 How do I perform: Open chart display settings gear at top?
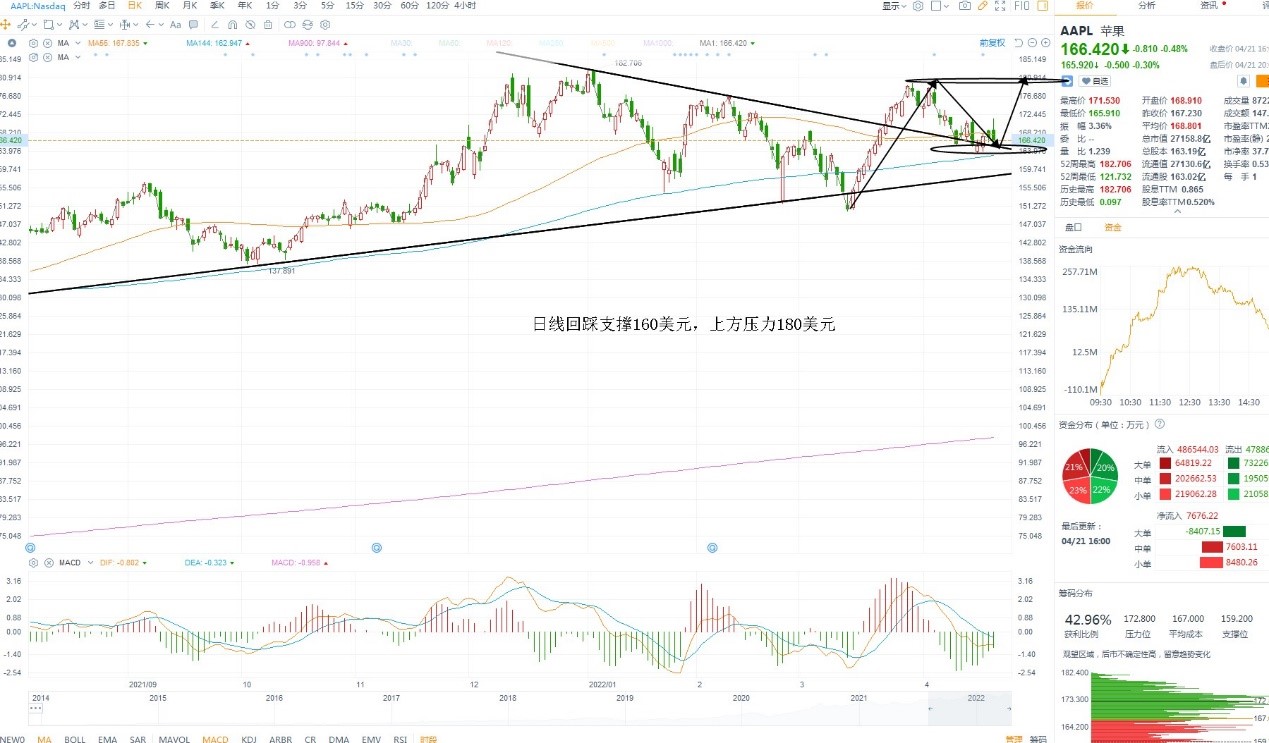point(918,6)
